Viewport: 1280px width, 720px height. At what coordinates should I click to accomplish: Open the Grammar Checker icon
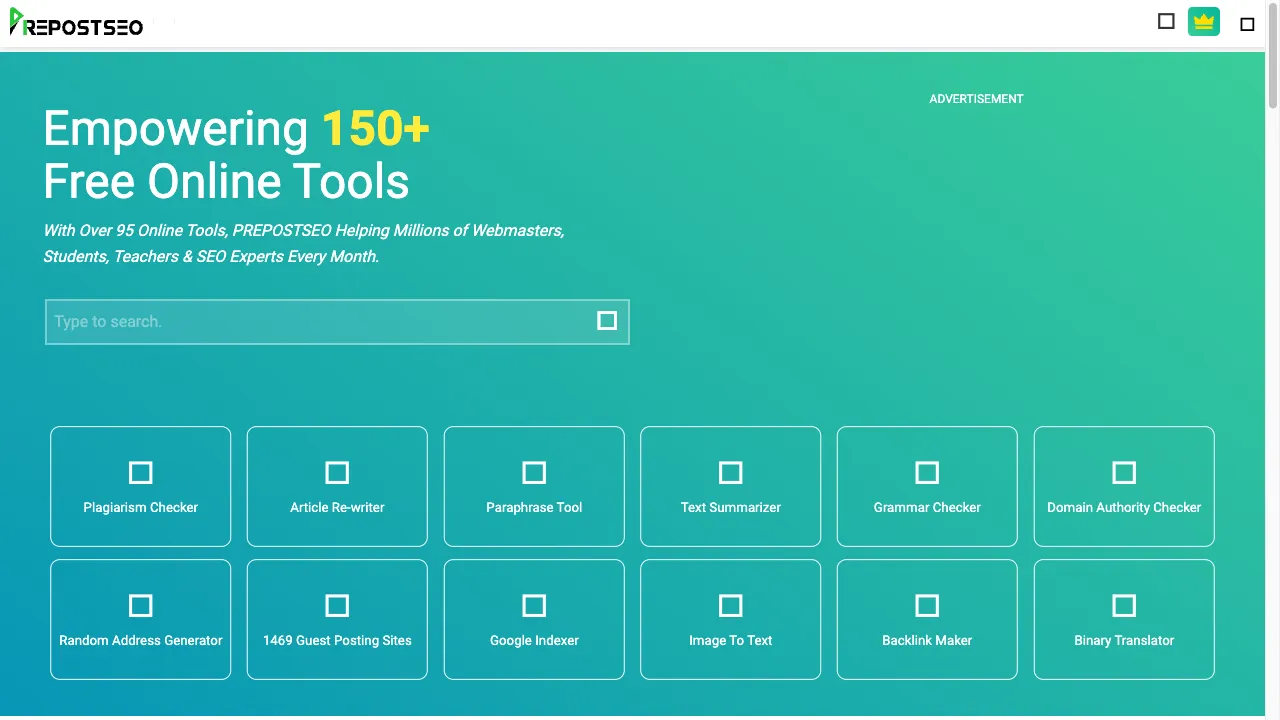[927, 472]
